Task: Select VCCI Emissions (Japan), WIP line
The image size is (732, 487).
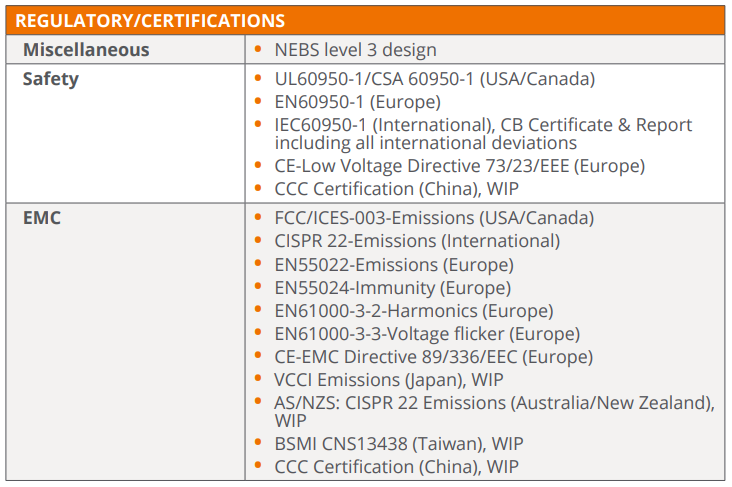Action: 388,380
